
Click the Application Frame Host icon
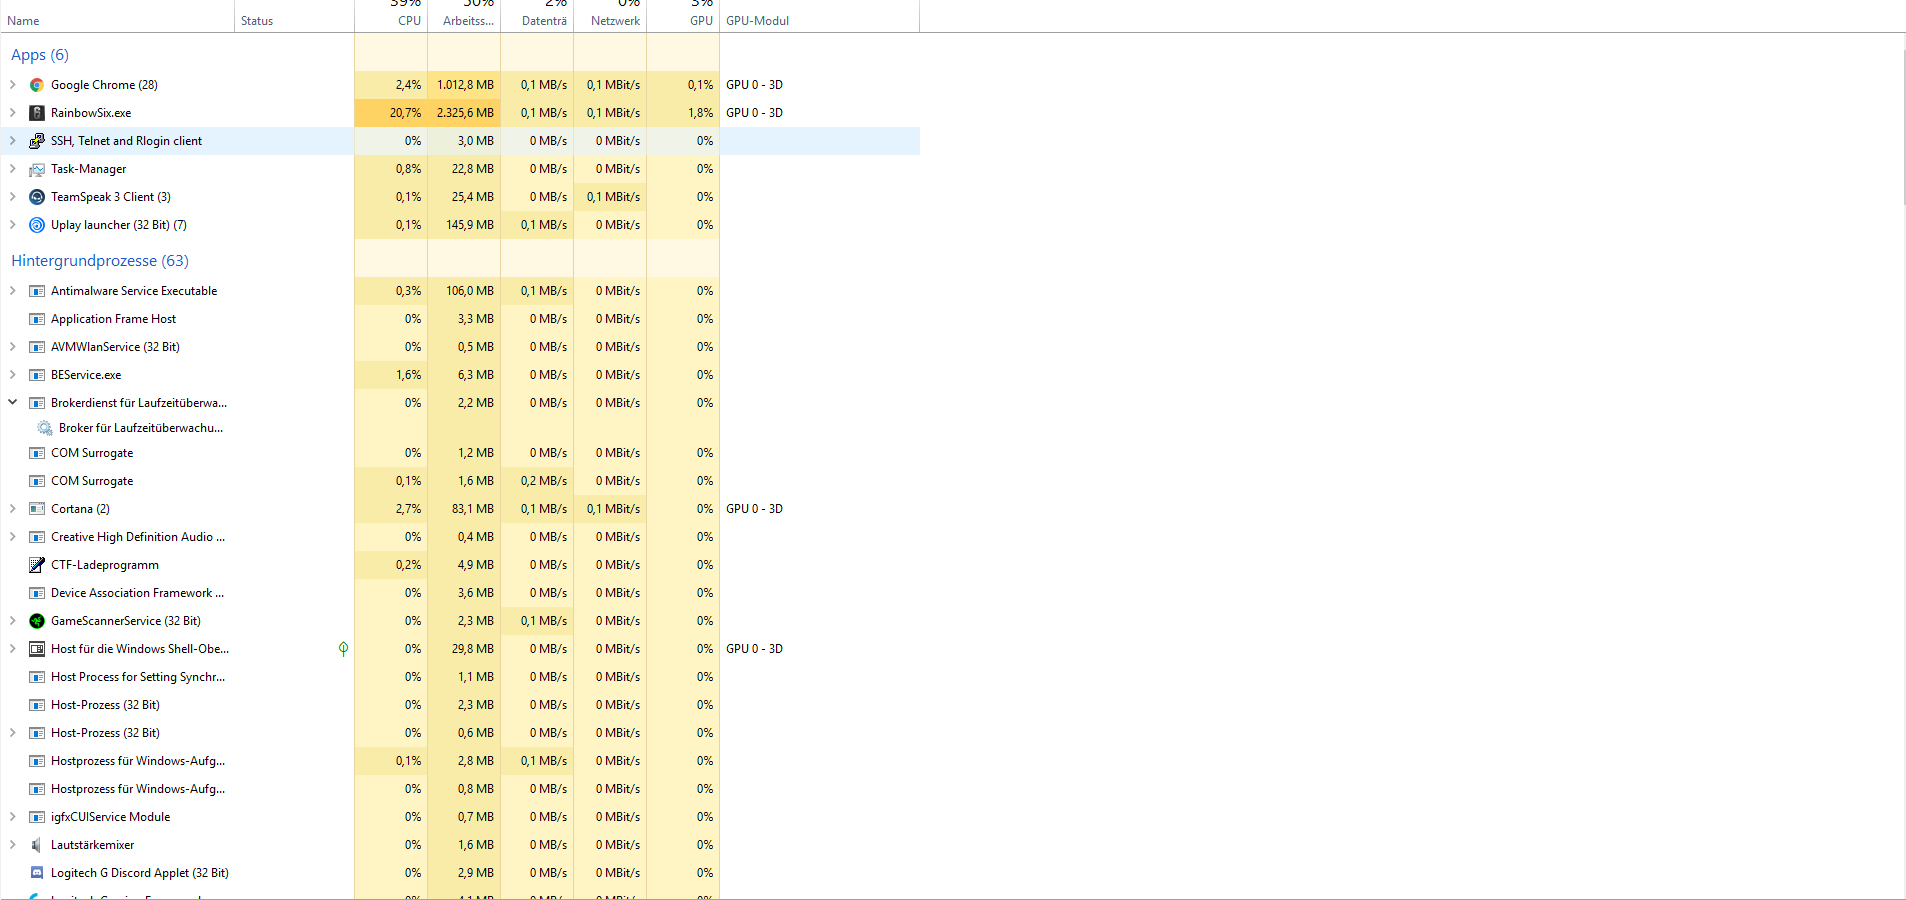coord(37,319)
